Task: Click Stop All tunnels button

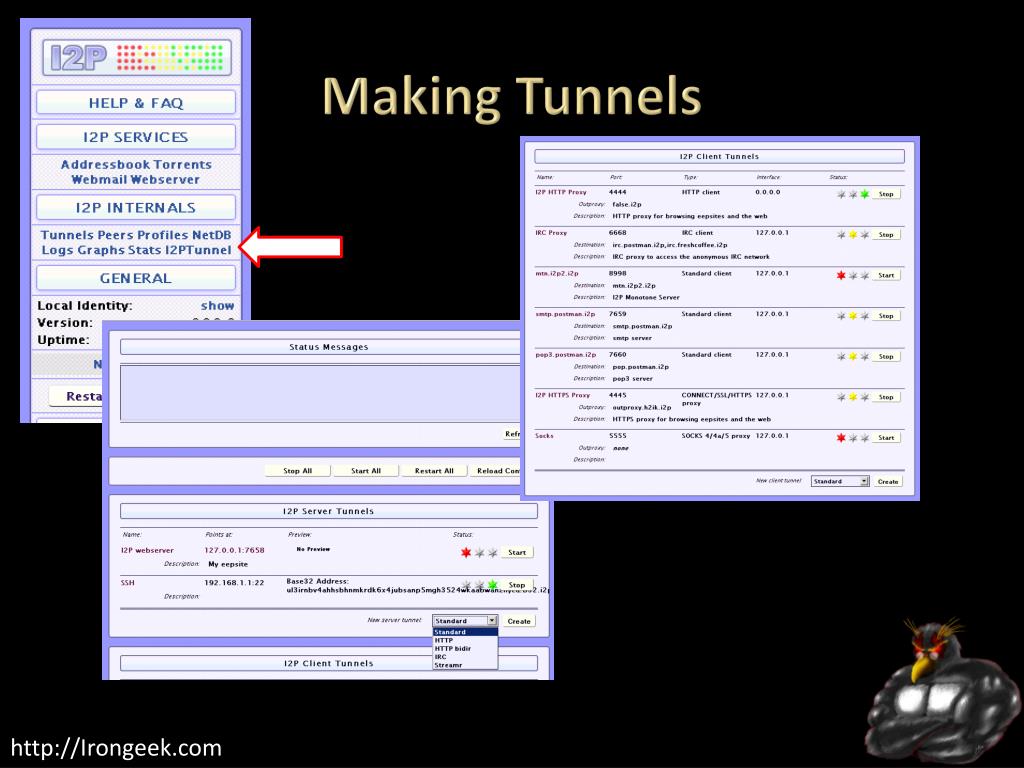Action: (x=298, y=471)
